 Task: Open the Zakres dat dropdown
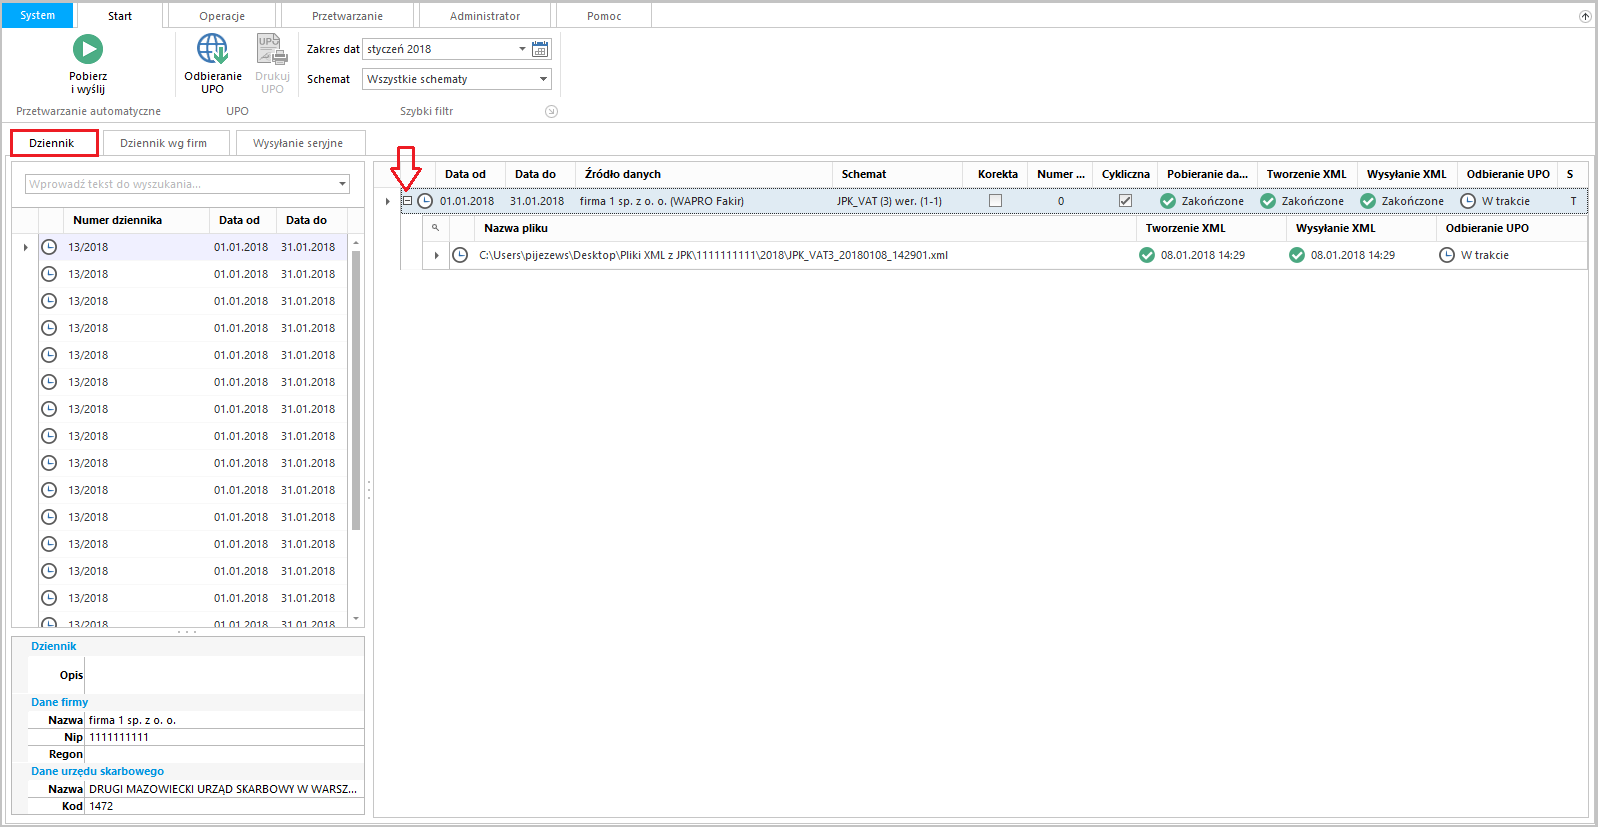[x=522, y=49]
